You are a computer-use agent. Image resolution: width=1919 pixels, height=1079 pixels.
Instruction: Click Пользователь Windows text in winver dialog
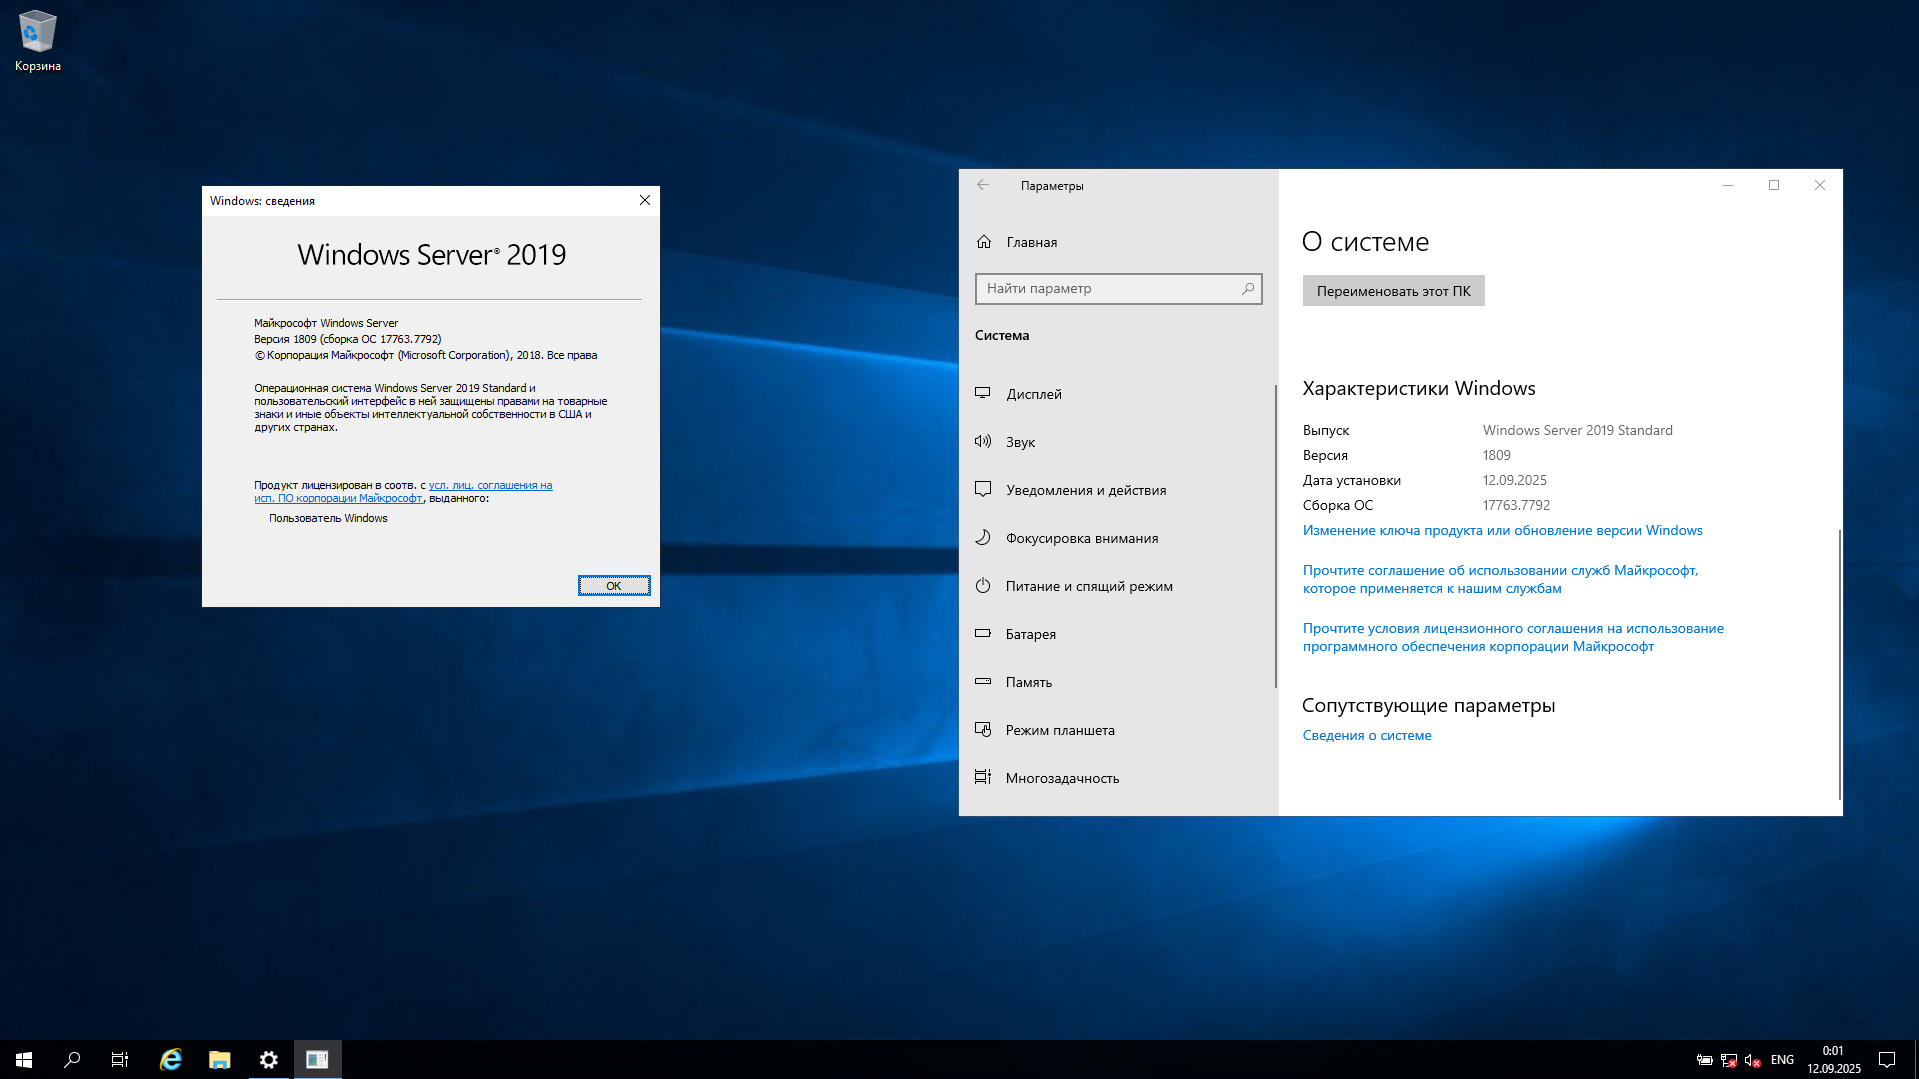[x=328, y=518]
